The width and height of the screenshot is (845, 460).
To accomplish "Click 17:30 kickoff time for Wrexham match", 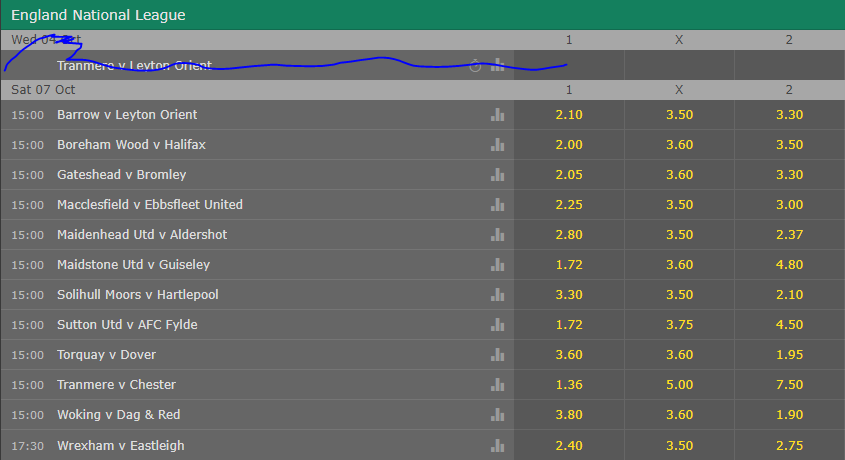I will [27, 446].
